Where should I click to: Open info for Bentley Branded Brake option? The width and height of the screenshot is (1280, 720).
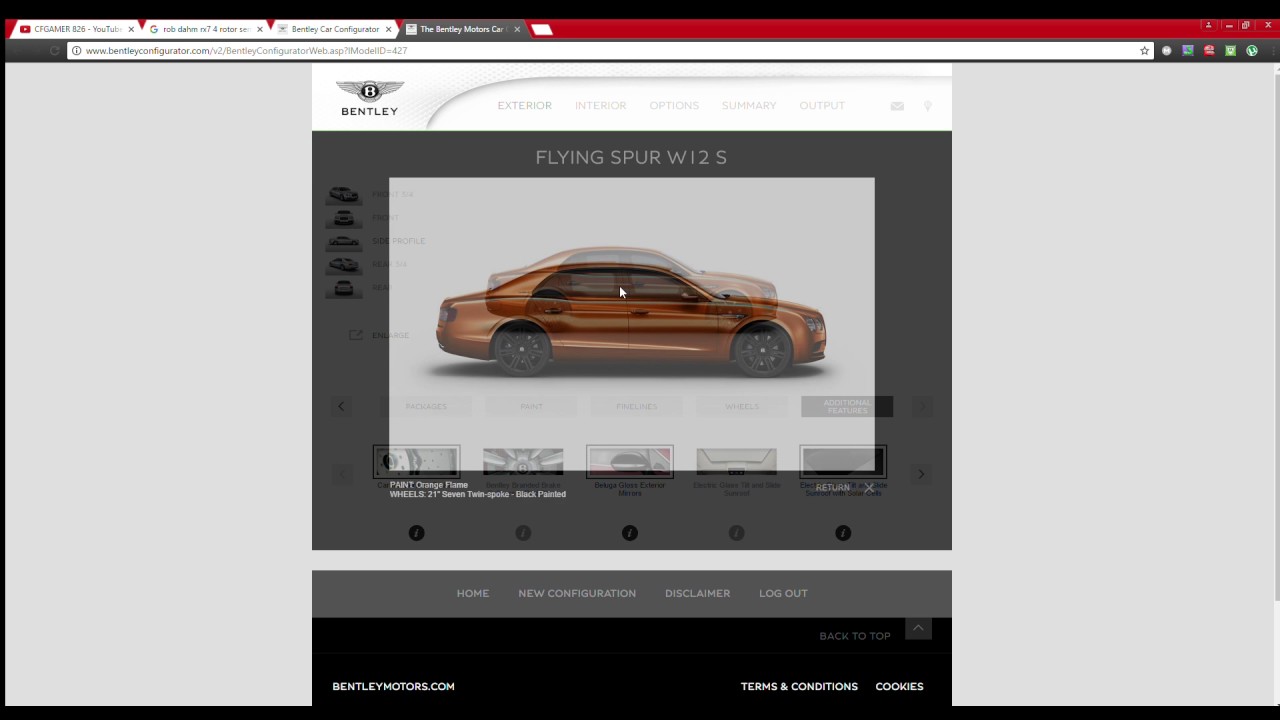pyautogui.click(x=523, y=533)
